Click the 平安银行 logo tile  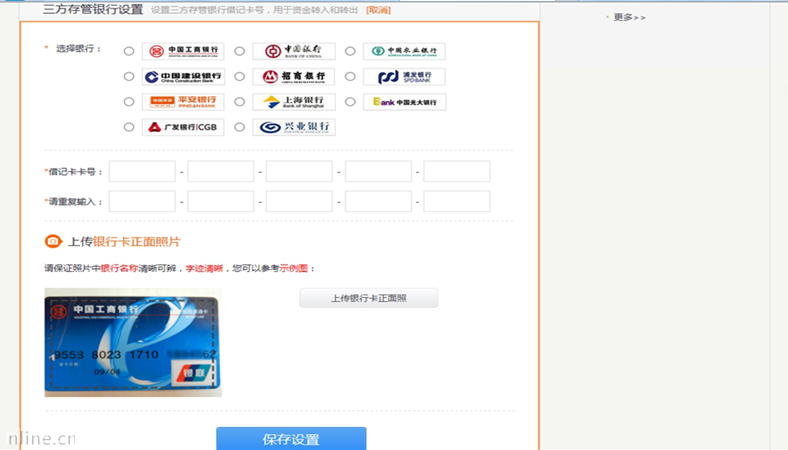click(x=183, y=102)
